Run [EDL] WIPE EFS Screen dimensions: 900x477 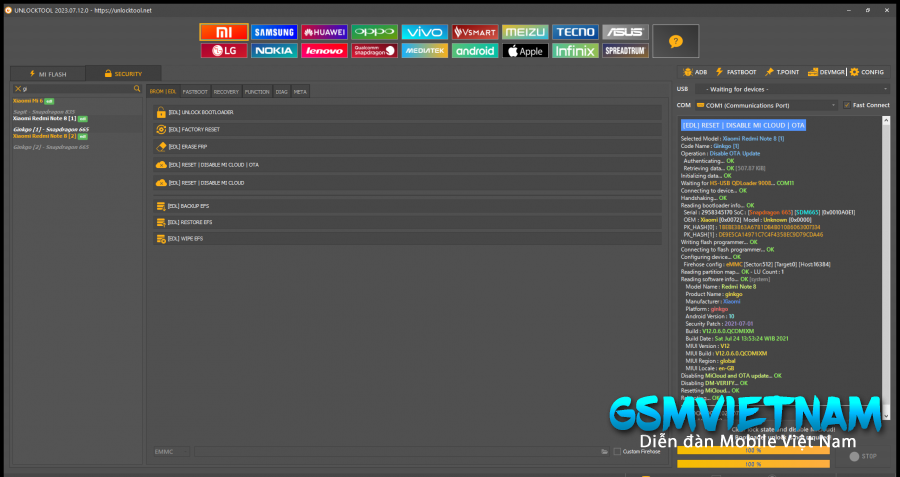(407, 238)
